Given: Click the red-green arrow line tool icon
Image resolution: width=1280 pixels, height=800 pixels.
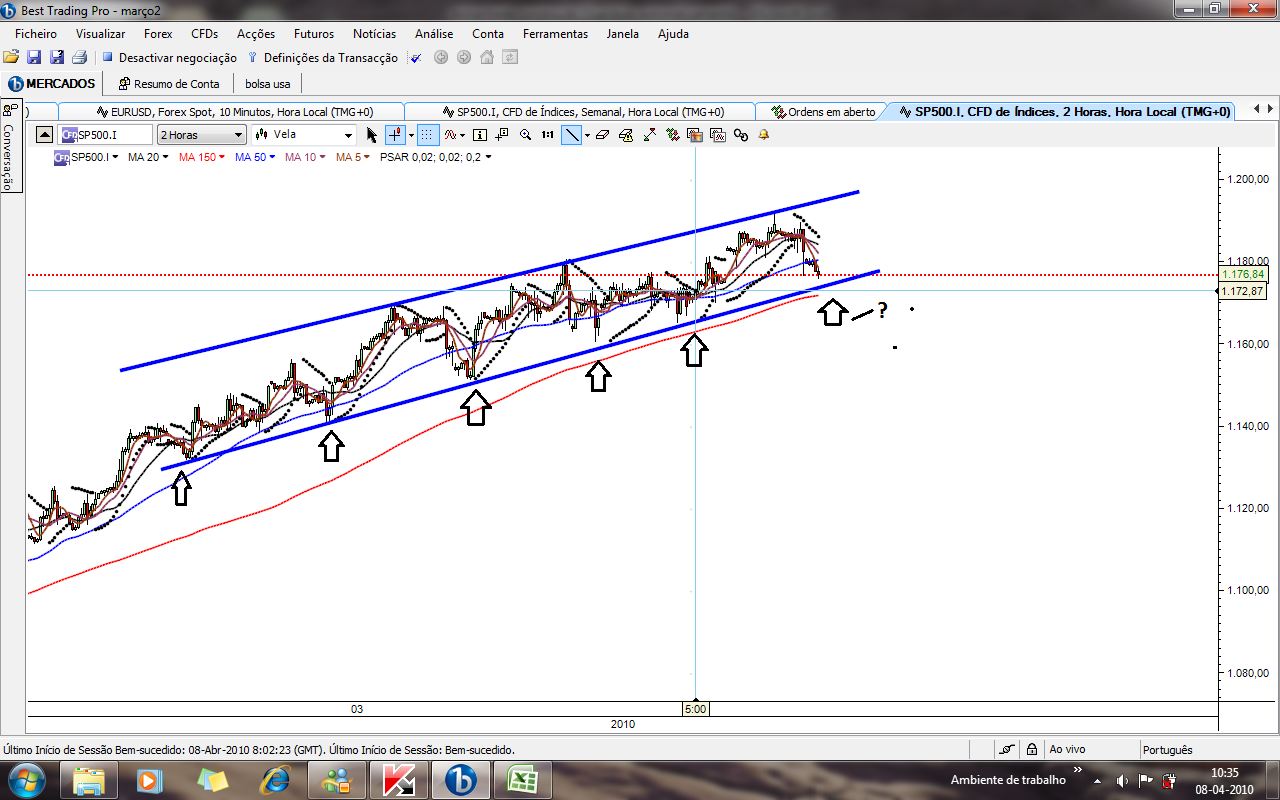Looking at the screenshot, I should [649, 135].
